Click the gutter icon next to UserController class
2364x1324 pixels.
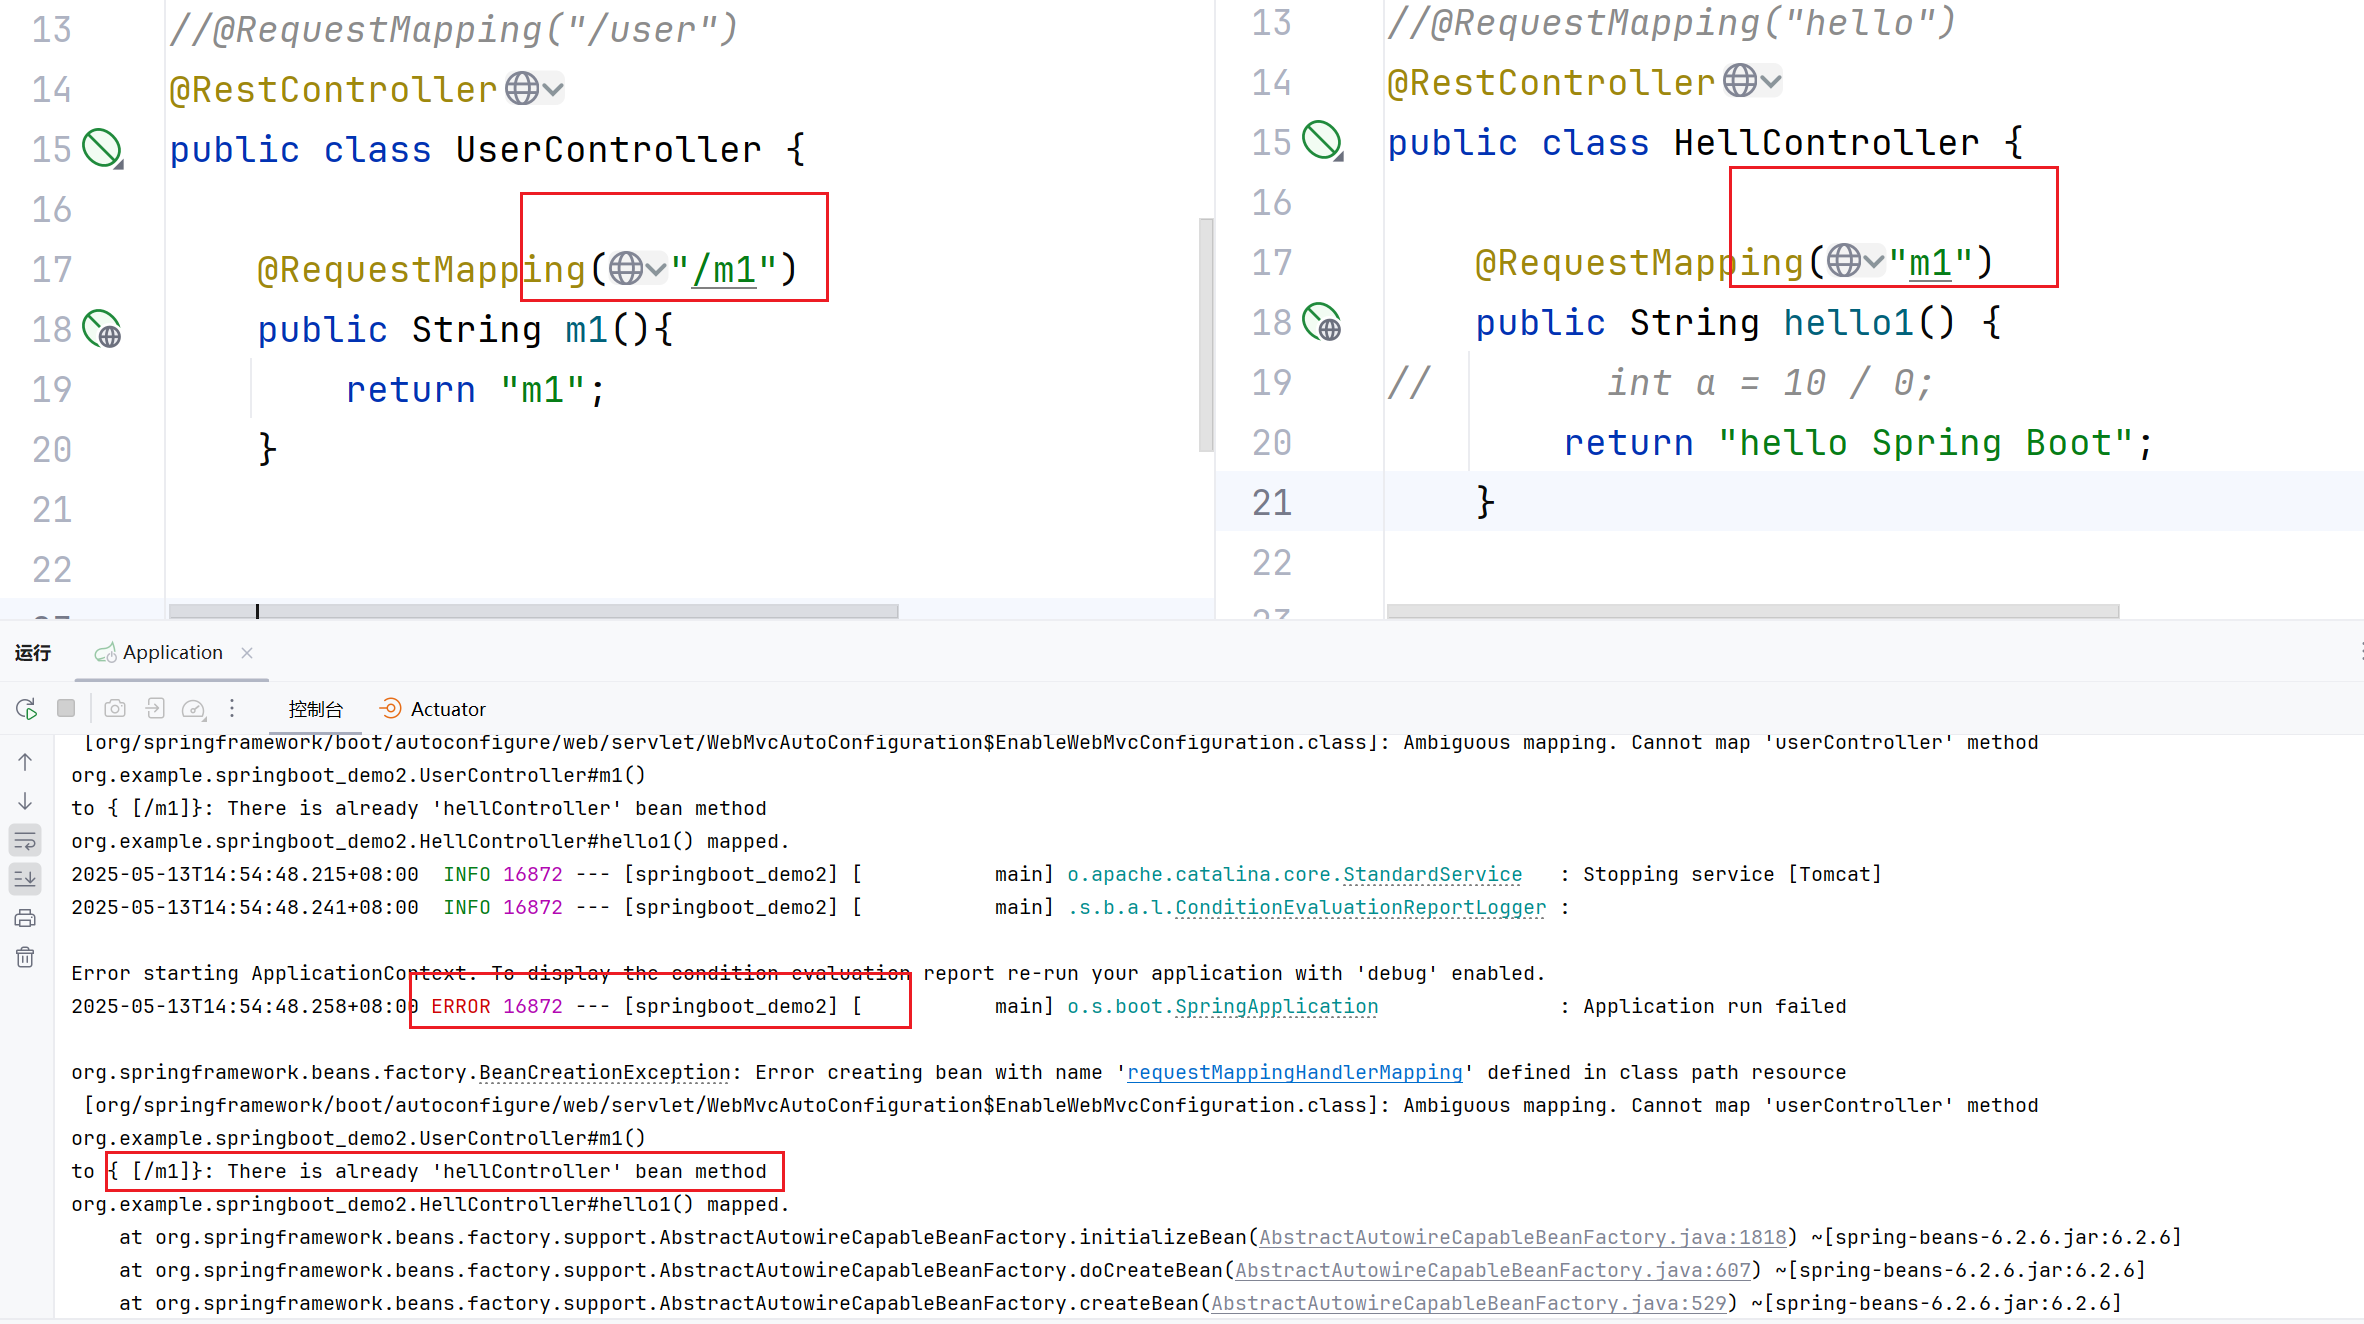tap(101, 149)
